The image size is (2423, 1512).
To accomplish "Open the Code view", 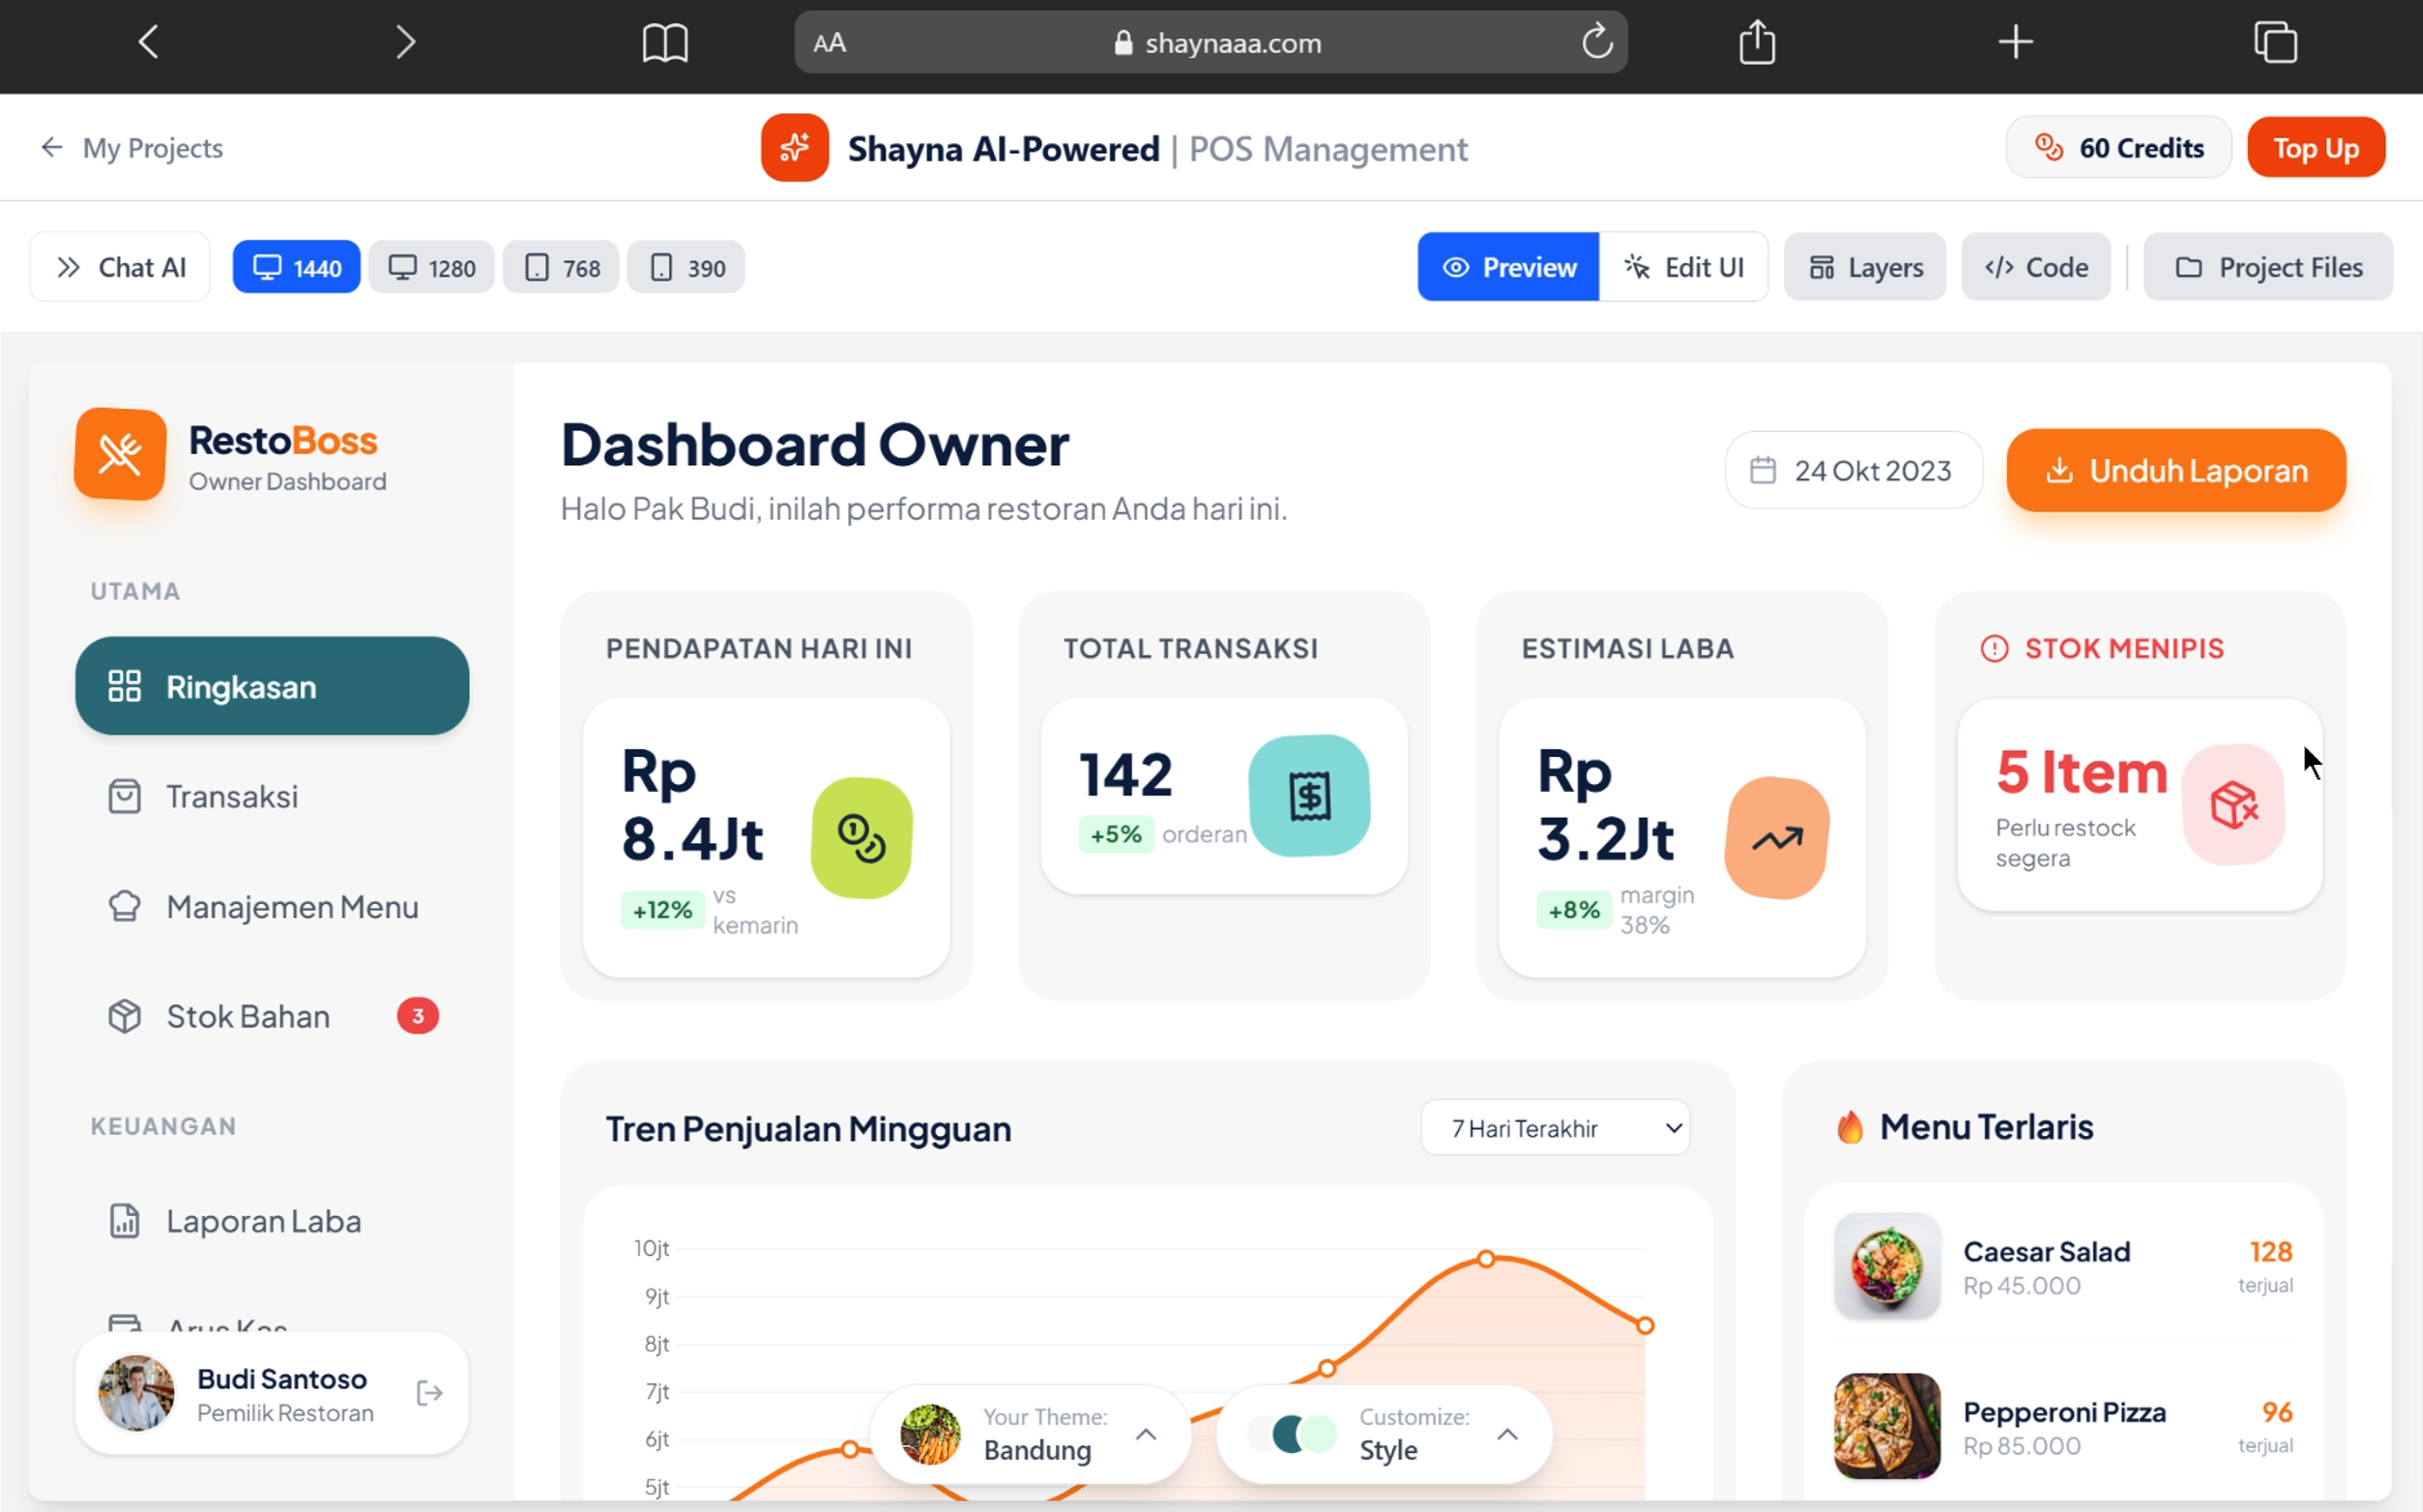I will coord(2035,267).
